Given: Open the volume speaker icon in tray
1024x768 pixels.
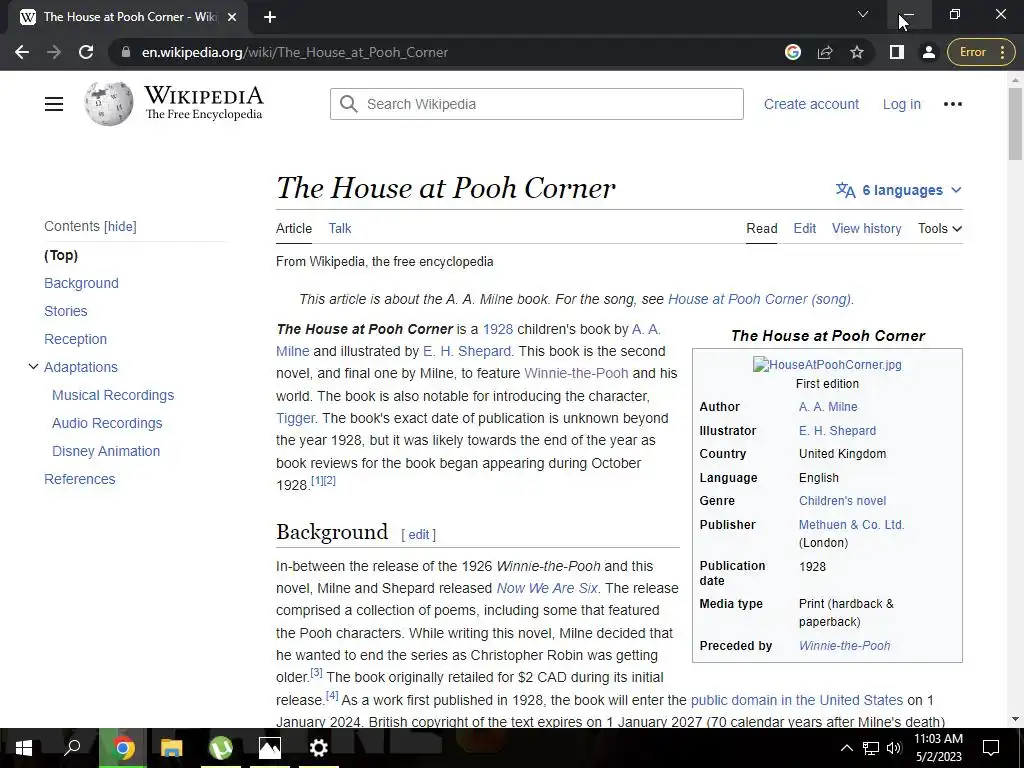Looking at the screenshot, I should tap(894, 748).
